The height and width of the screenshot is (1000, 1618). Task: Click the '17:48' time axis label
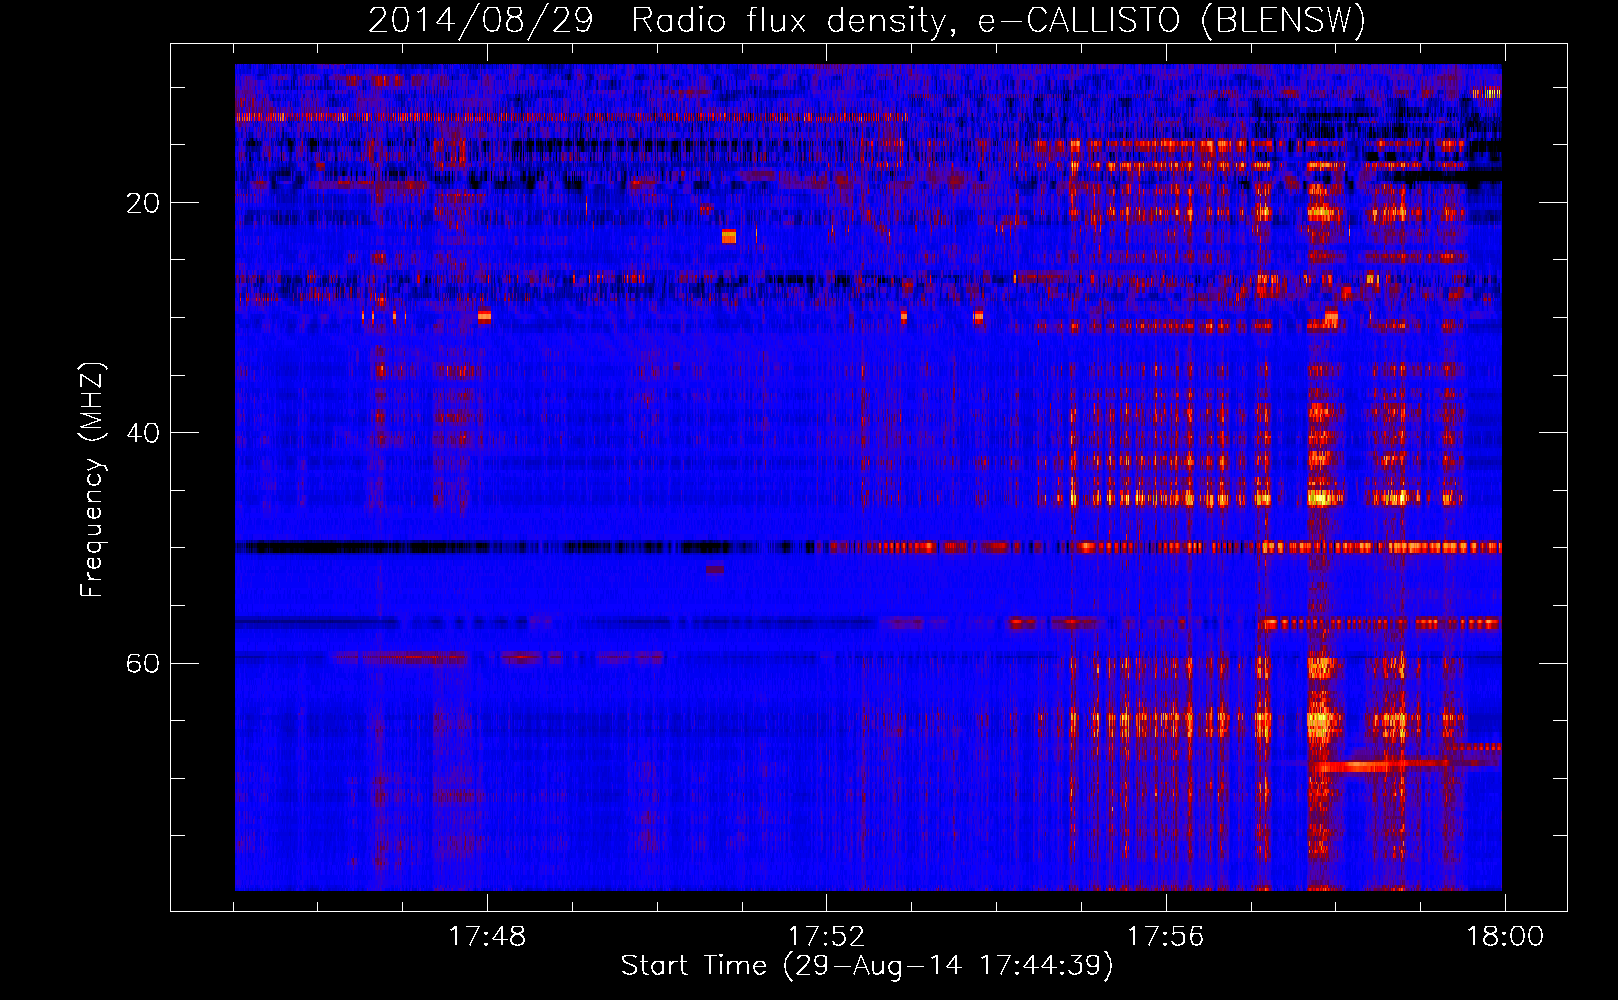point(487,937)
